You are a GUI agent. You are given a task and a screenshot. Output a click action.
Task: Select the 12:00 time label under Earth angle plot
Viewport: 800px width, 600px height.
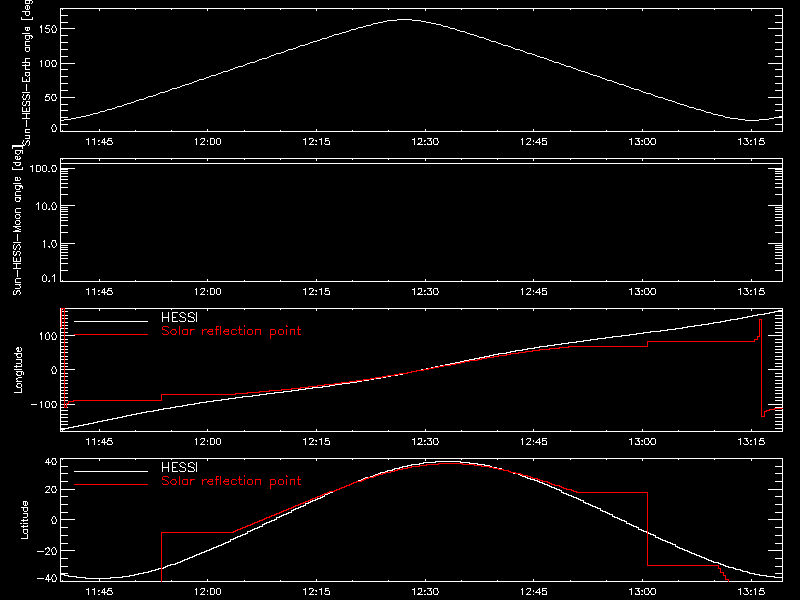click(x=208, y=141)
